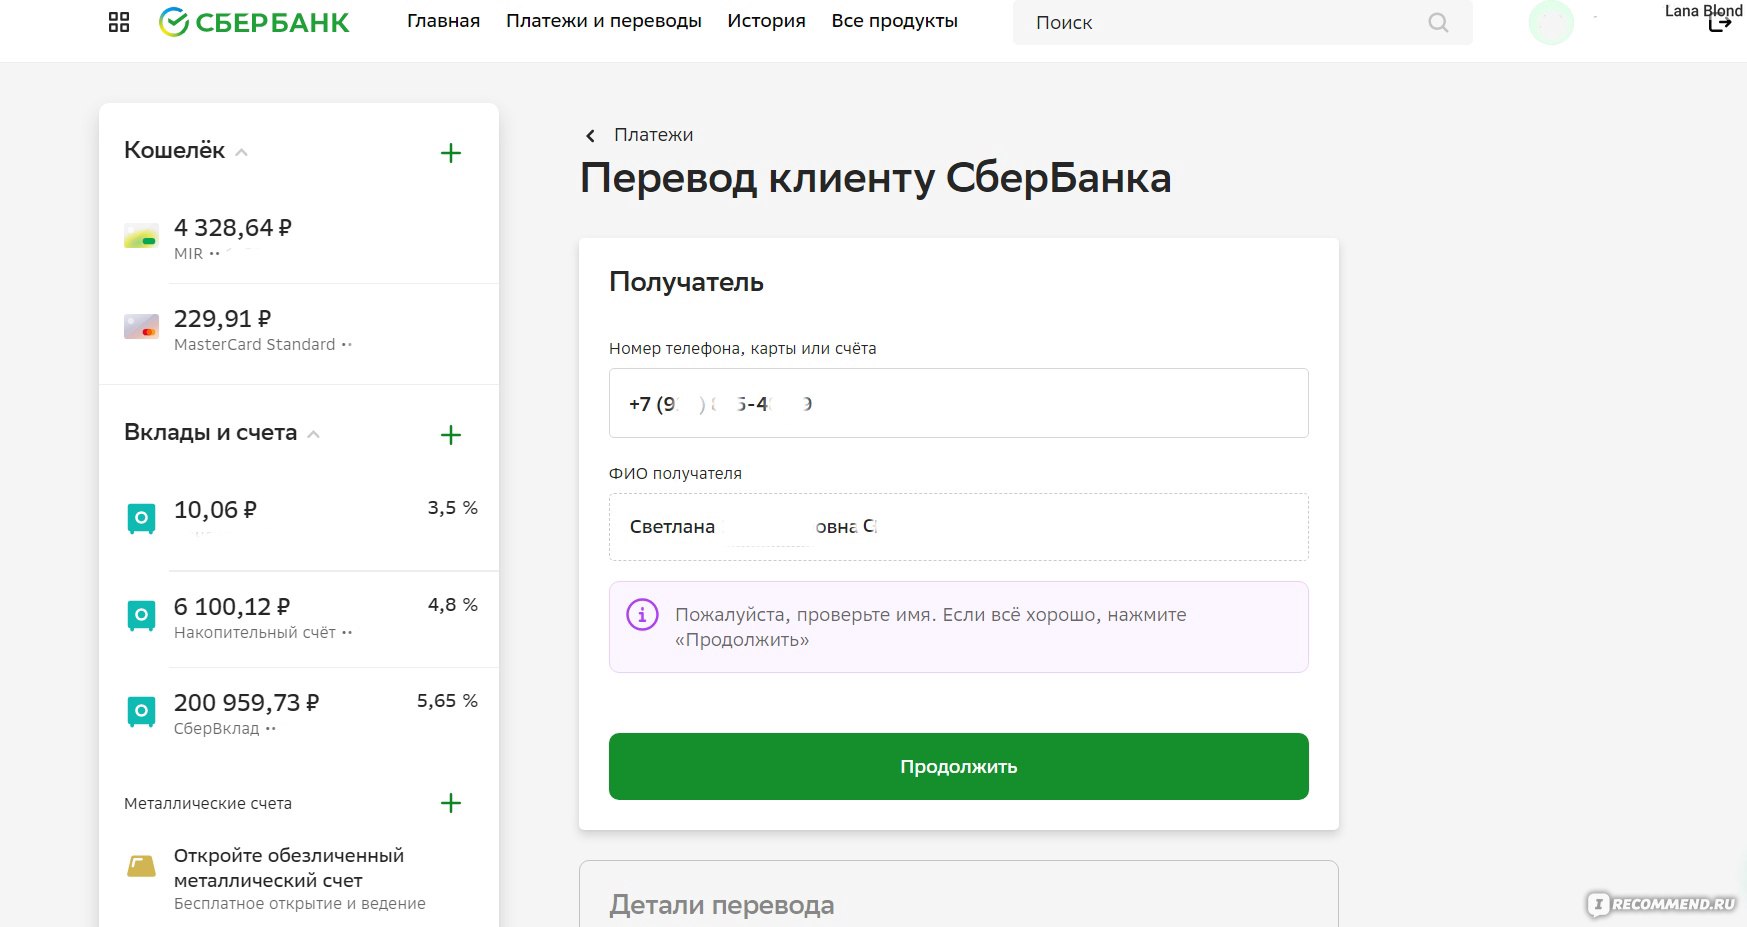Click the Детали перевода section heading
Image resolution: width=1747 pixels, height=927 pixels.
coord(721,905)
